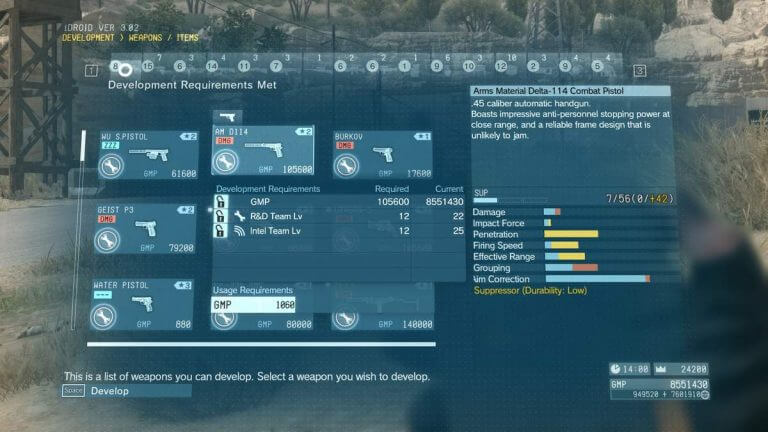The width and height of the screenshot is (768, 432).
Task: Click the Aim Correction stat bar
Action: 598,279
